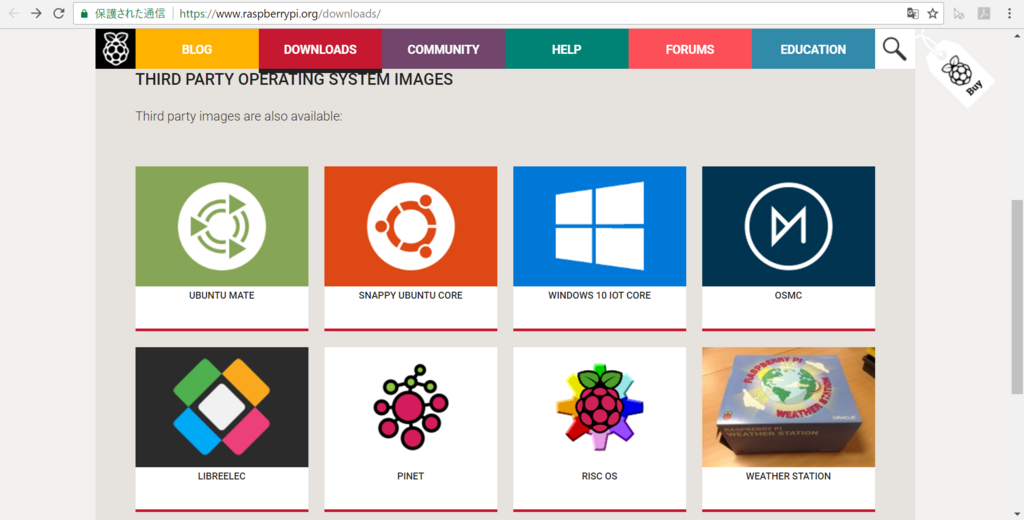
Task: Click the cursor extension icon in toolbar
Action: [959, 13]
